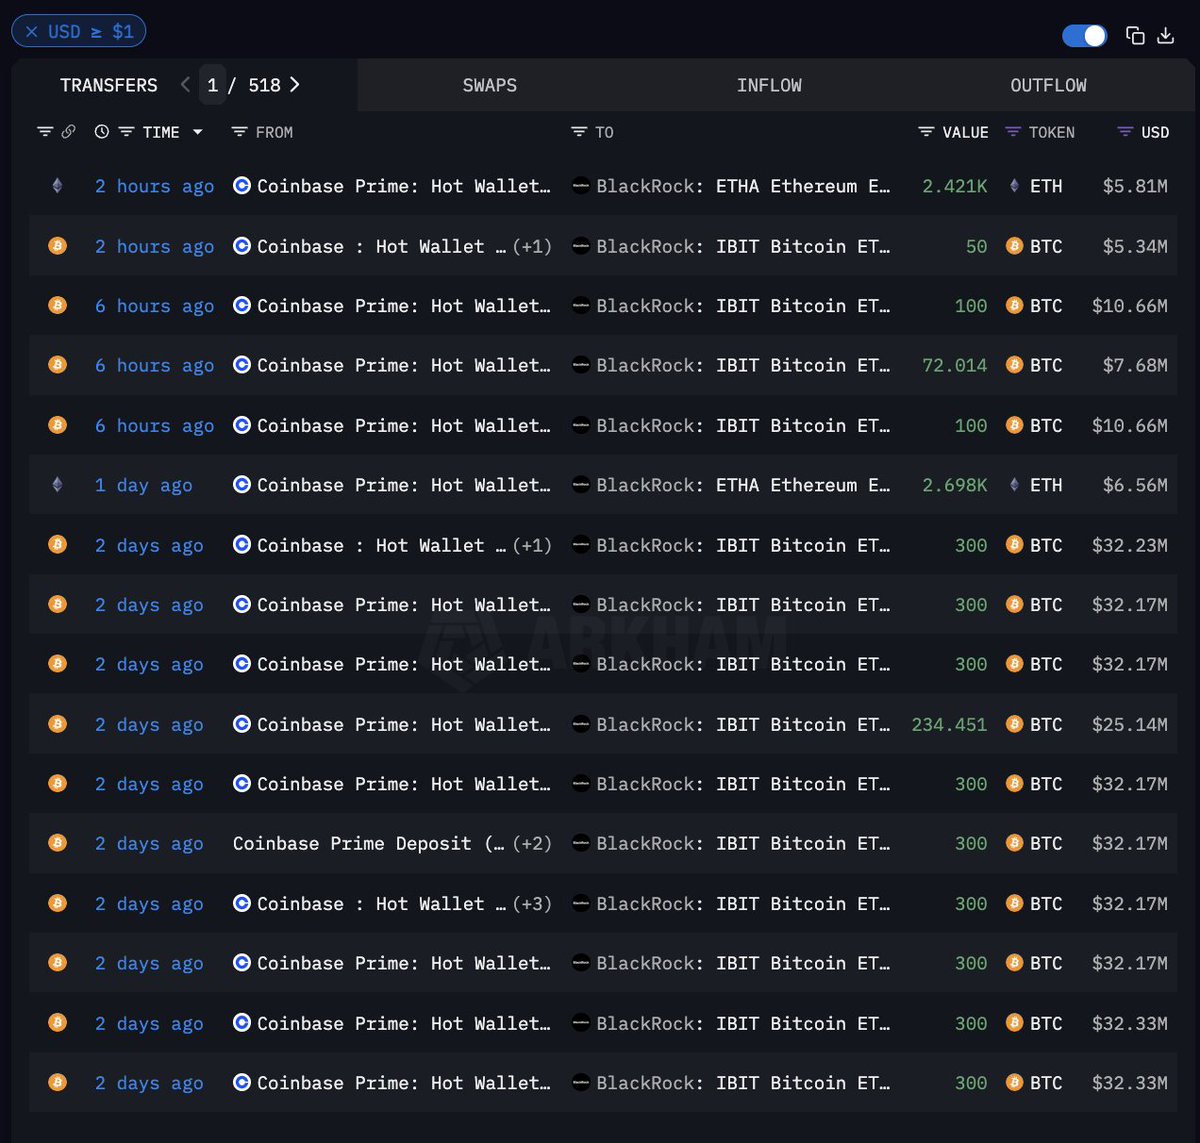1200x1143 pixels.
Task: Go to next transfers page
Action: click(294, 85)
